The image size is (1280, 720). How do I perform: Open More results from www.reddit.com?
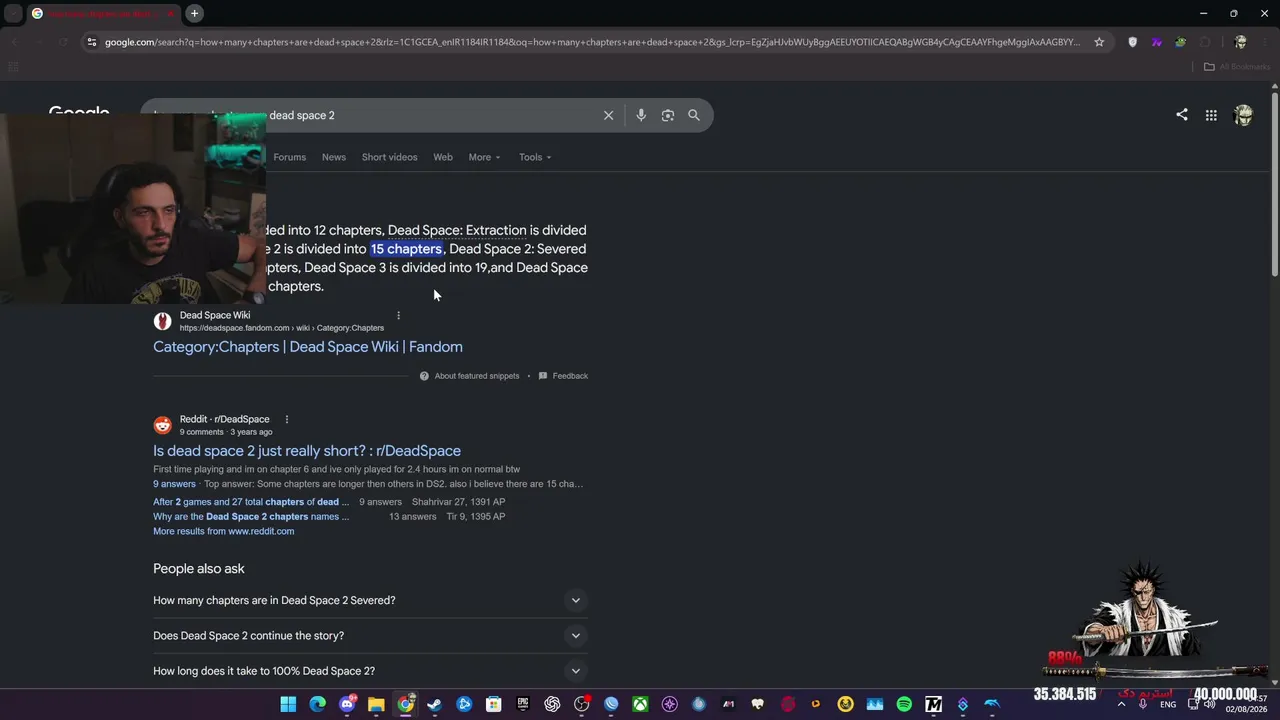click(x=223, y=532)
